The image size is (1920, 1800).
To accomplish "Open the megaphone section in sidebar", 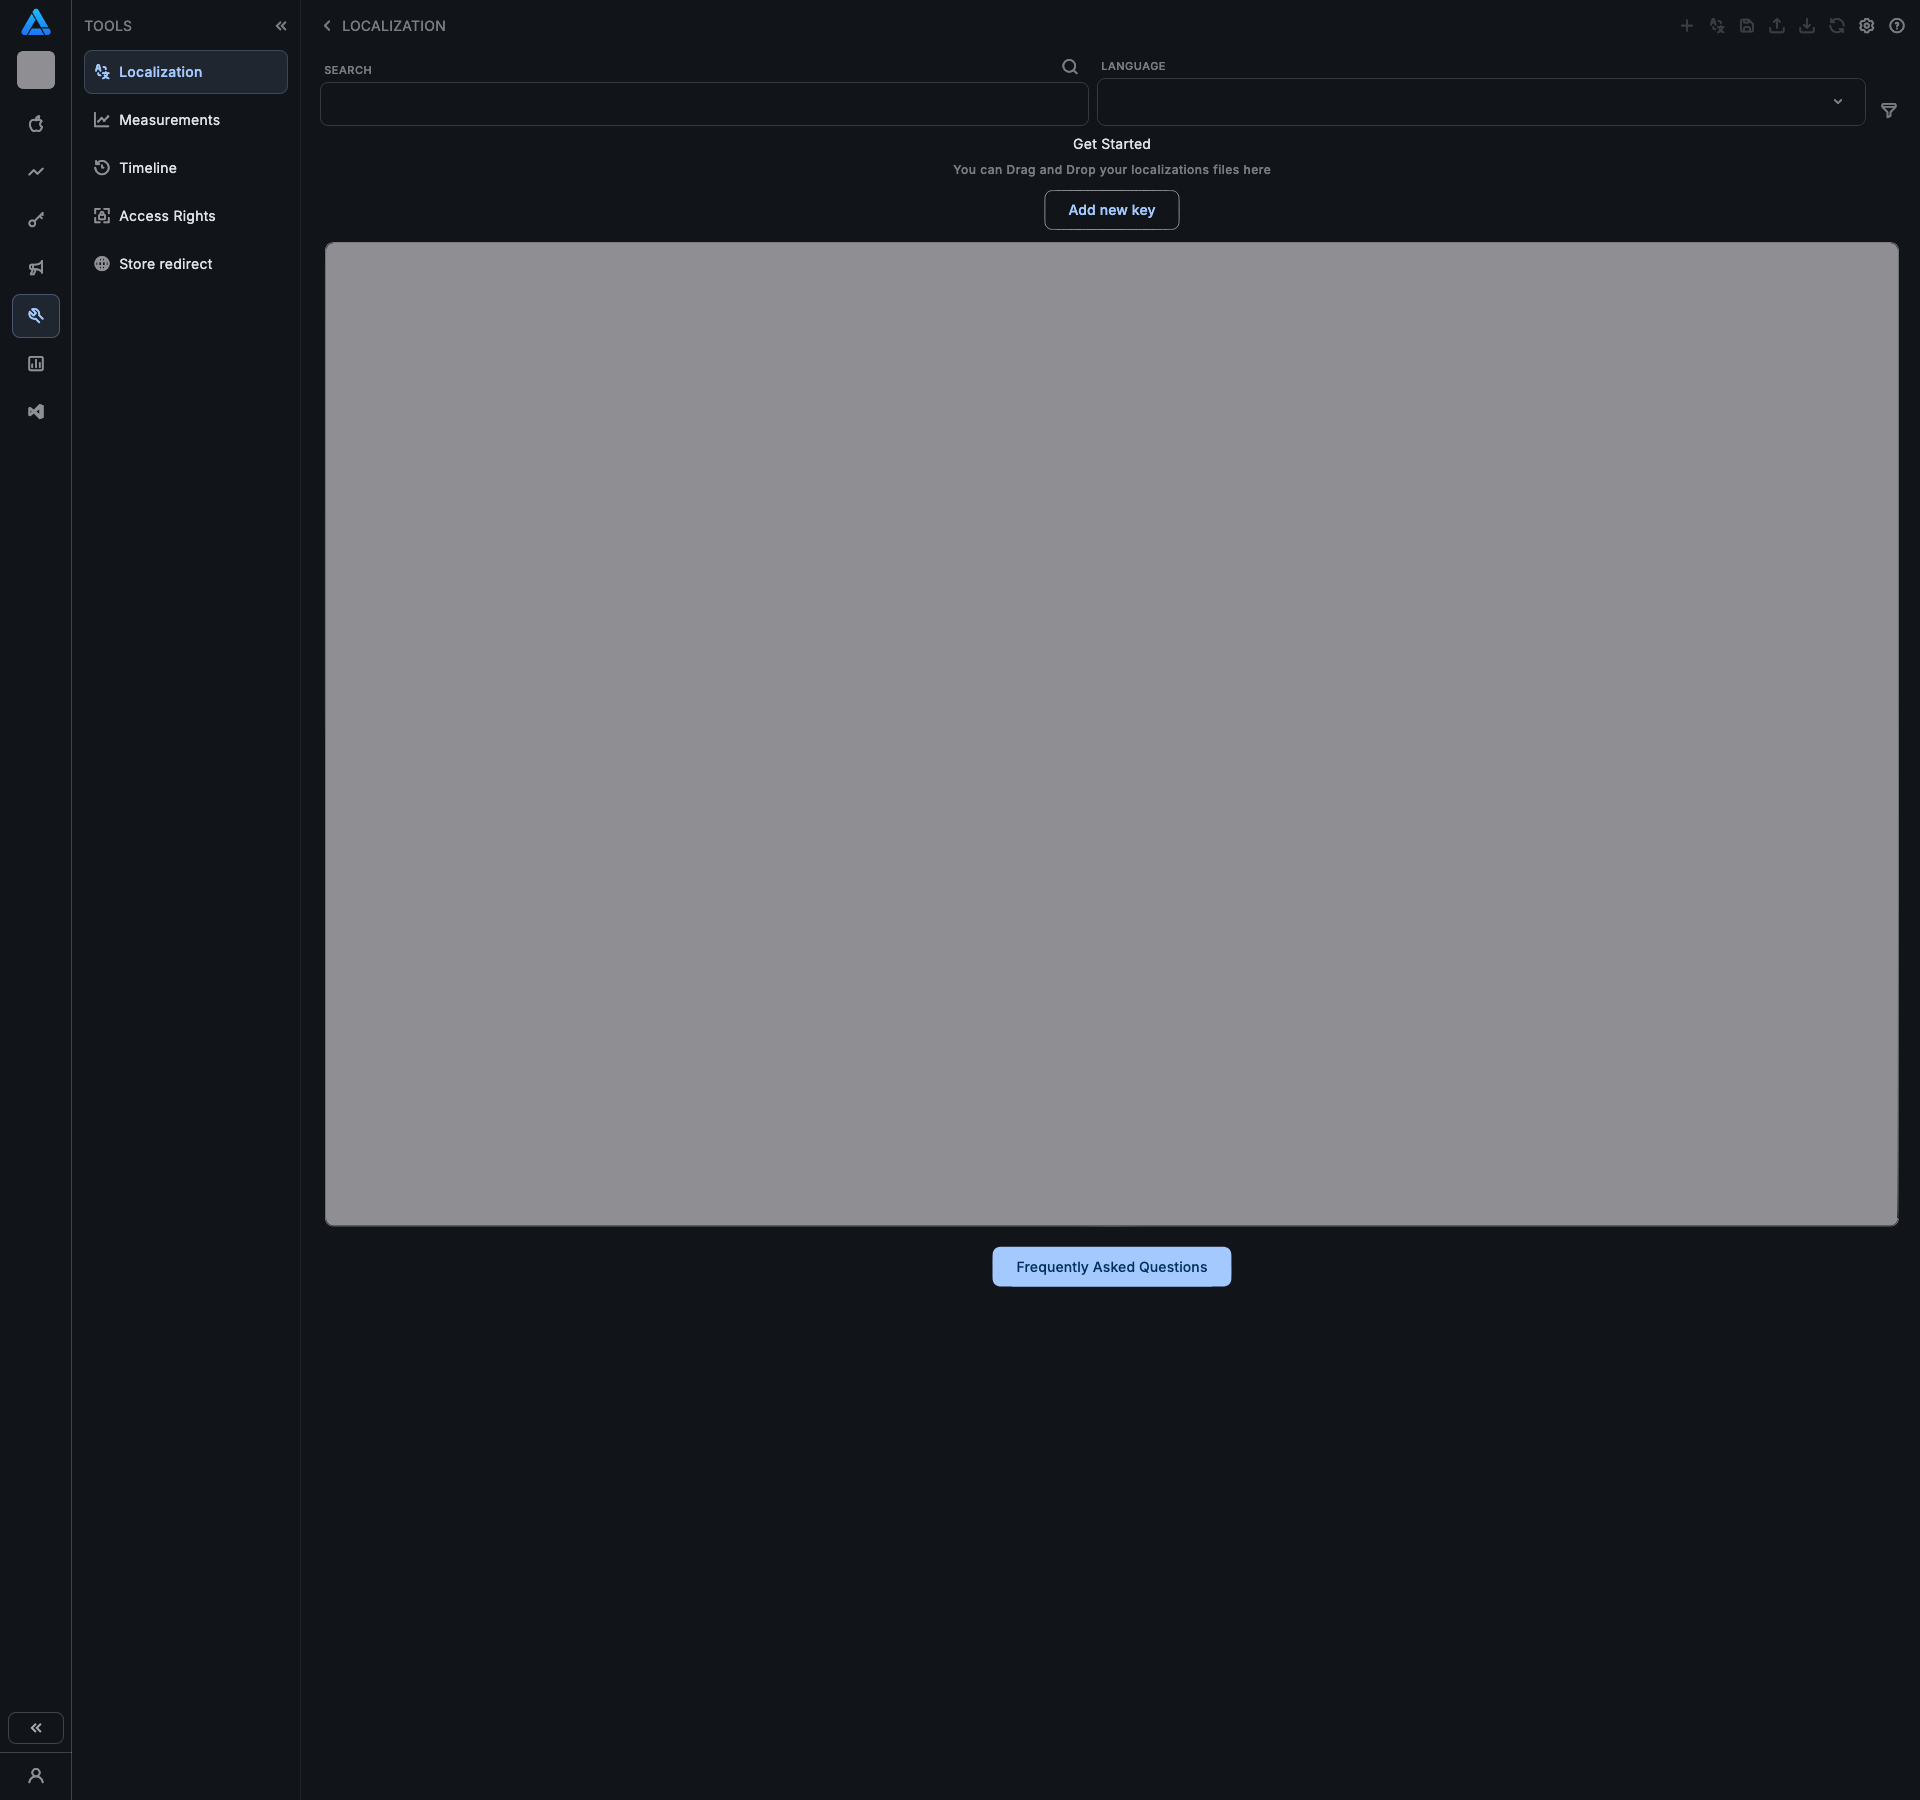I will click(36, 268).
